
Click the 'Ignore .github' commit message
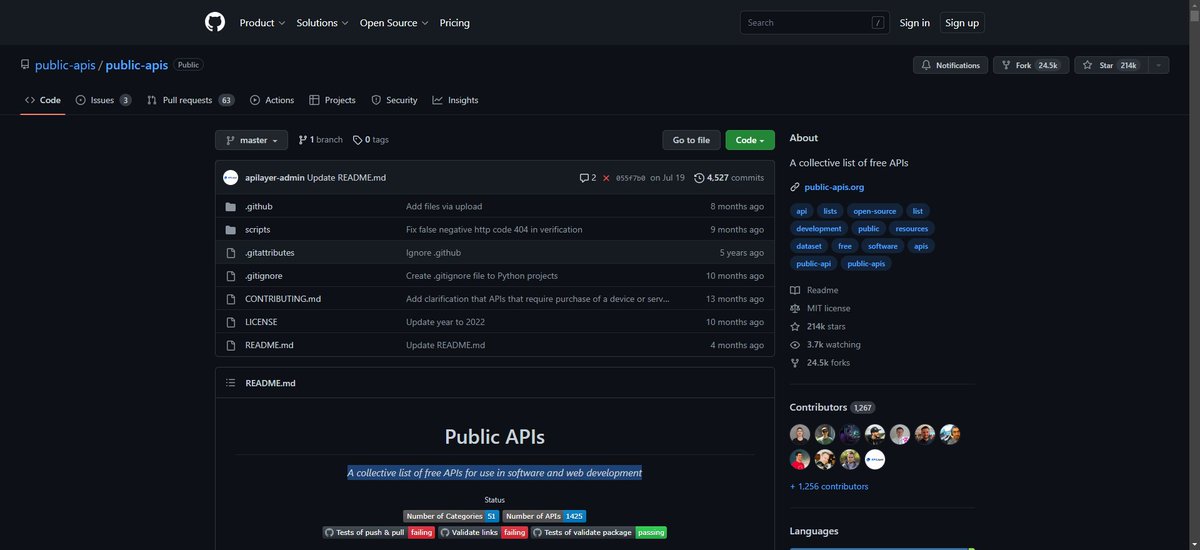(433, 252)
